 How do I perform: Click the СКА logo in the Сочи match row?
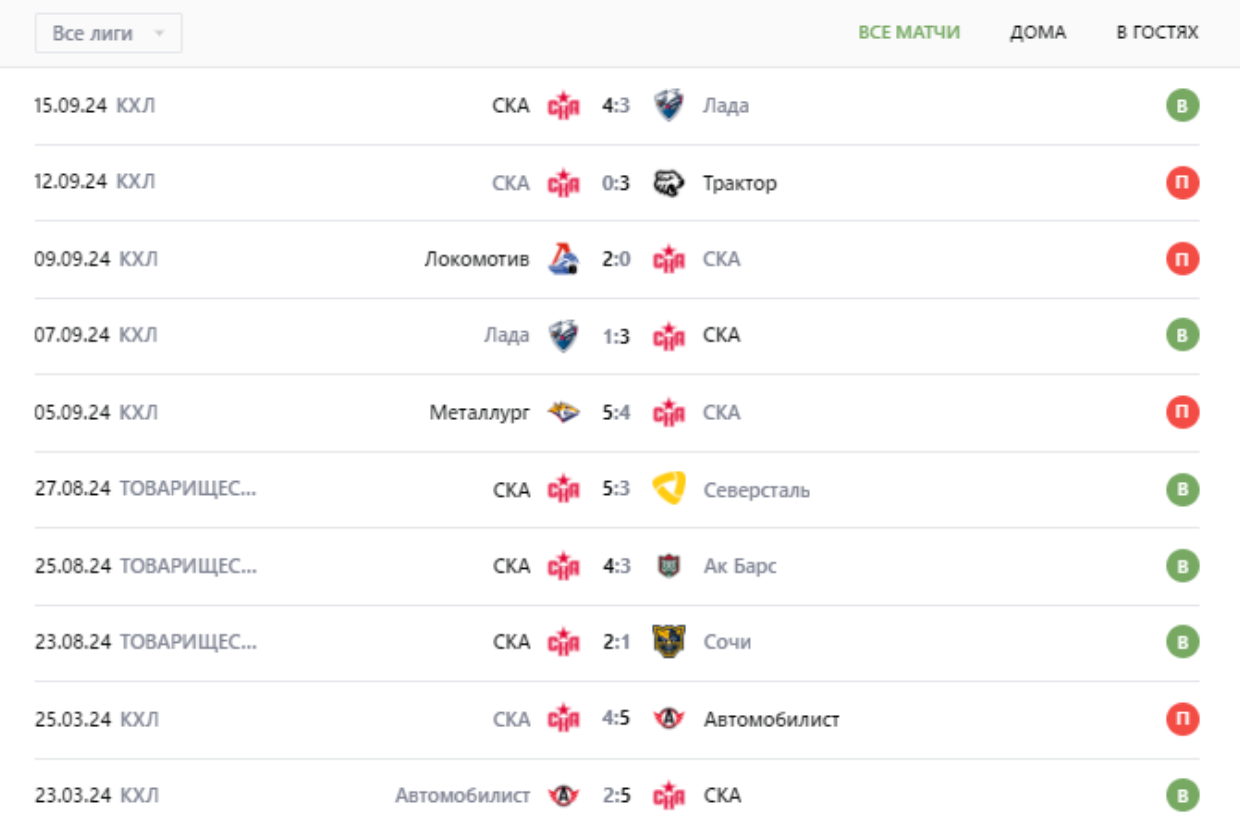coord(563,642)
